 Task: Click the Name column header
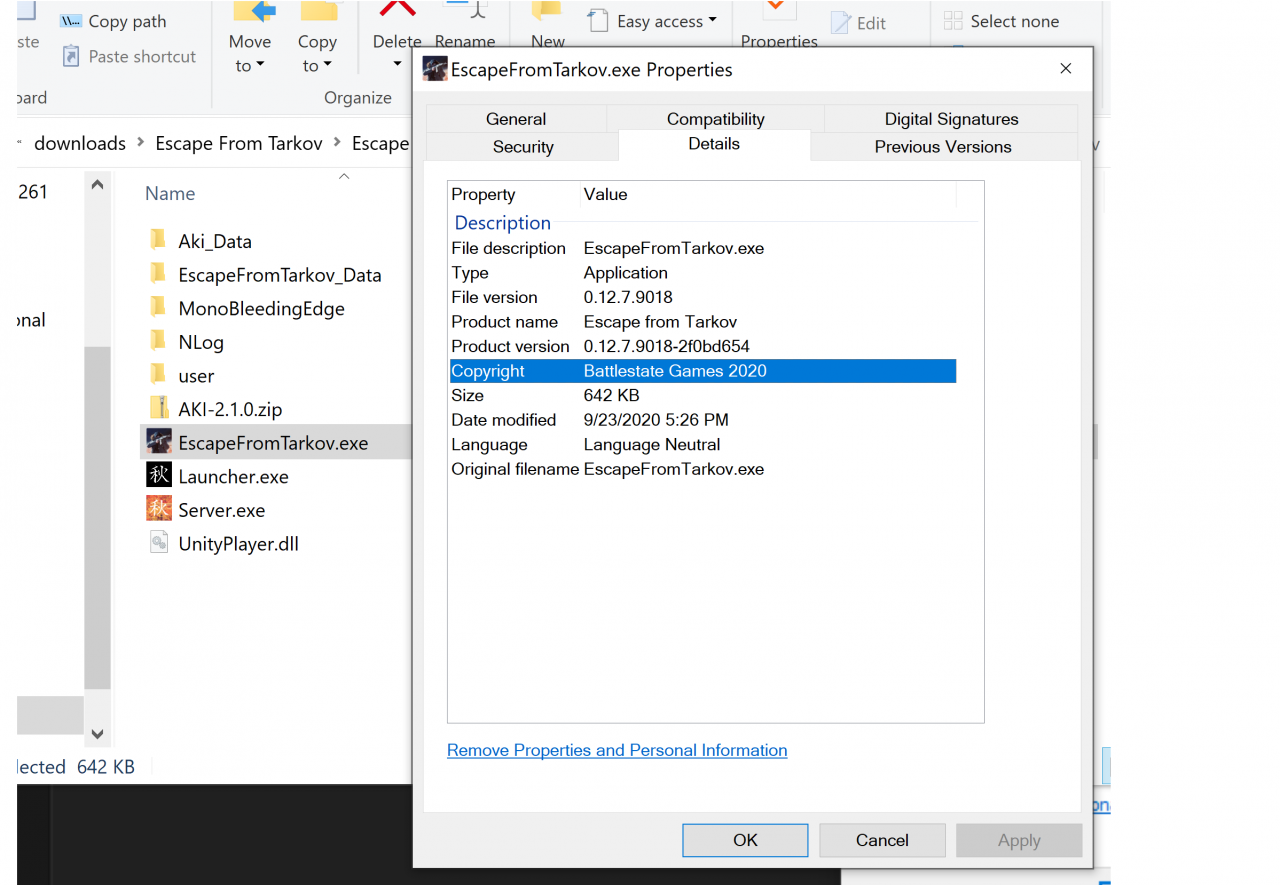coord(170,193)
